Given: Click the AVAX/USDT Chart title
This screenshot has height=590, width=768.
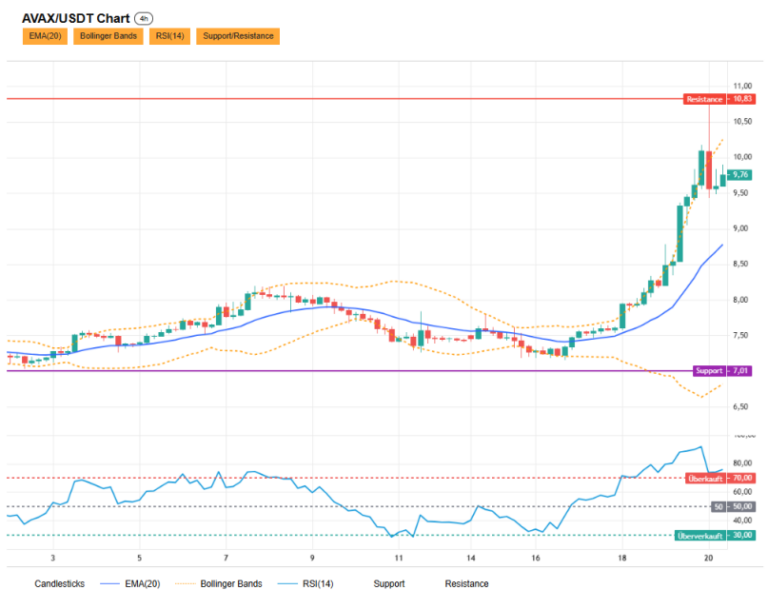Looking at the screenshot, I should 76,19.
